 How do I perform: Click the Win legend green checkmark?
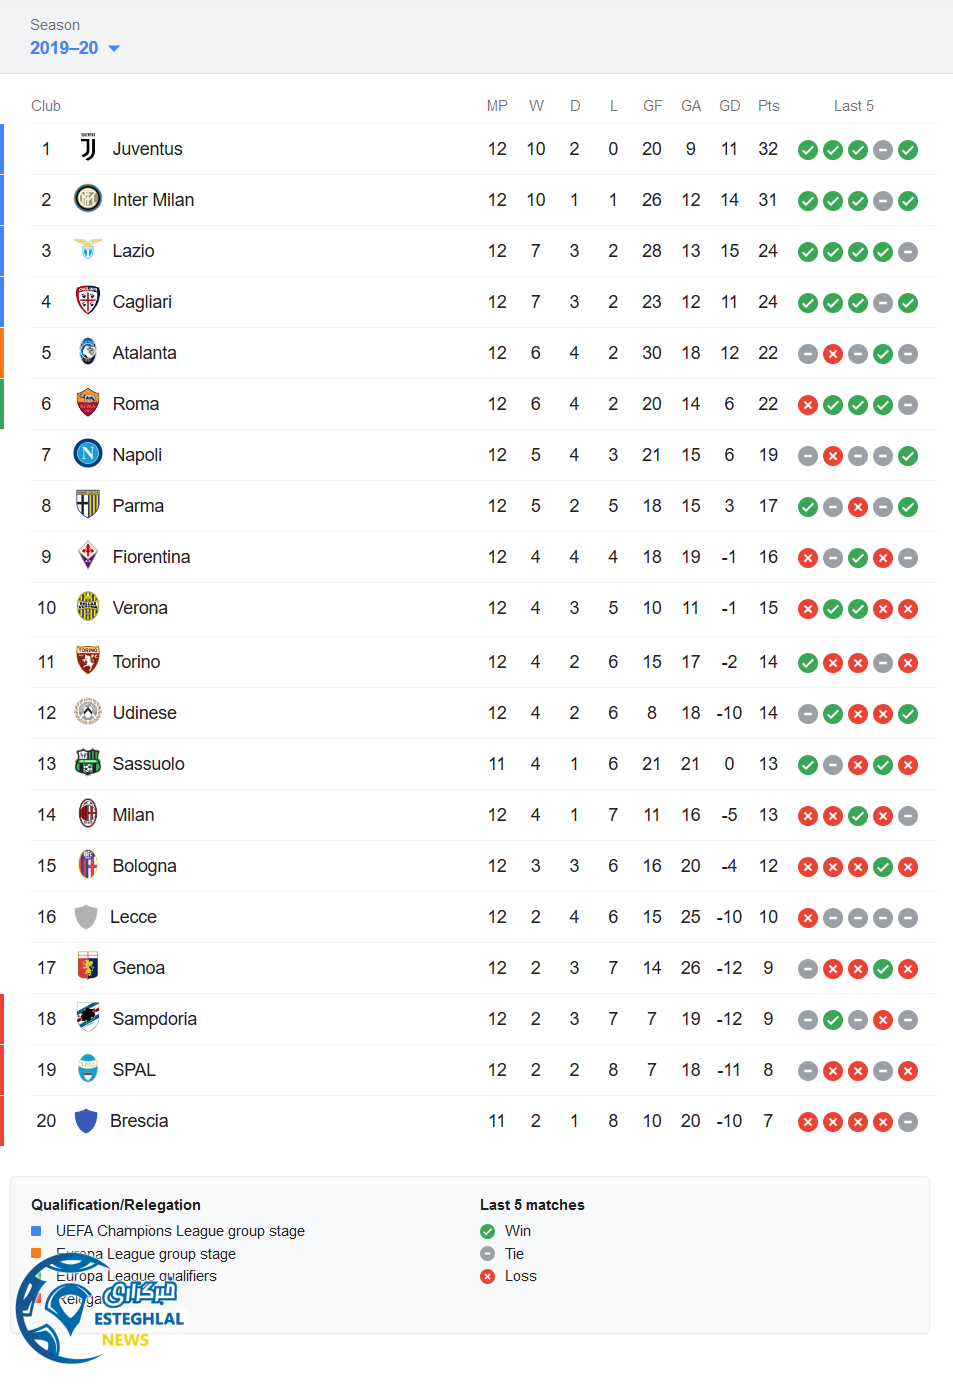click(x=488, y=1231)
